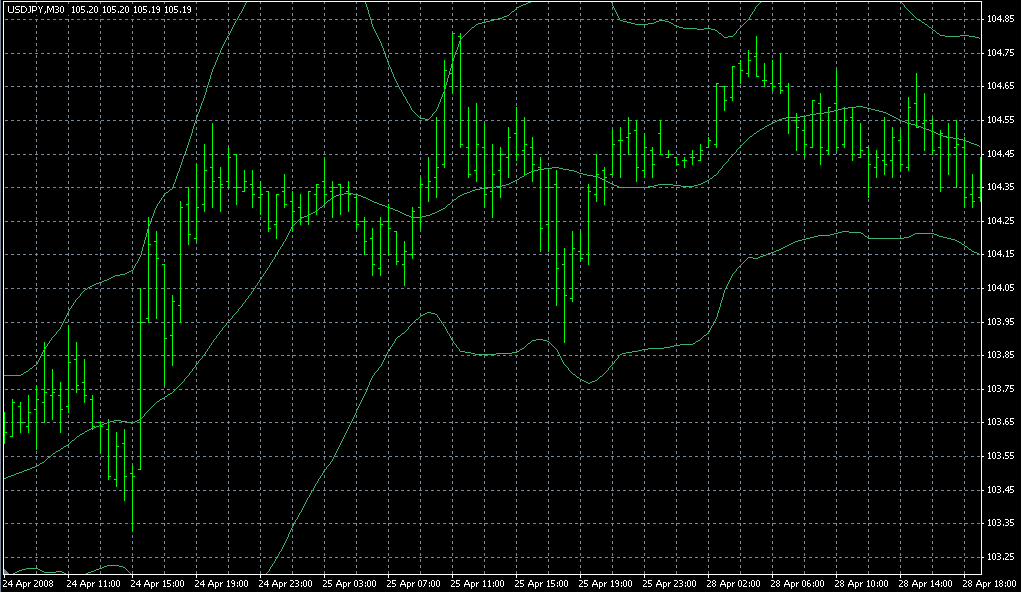Click the tall bar dipping below 103.95
Image resolution: width=1022 pixels, height=593 pixels.
[565, 290]
